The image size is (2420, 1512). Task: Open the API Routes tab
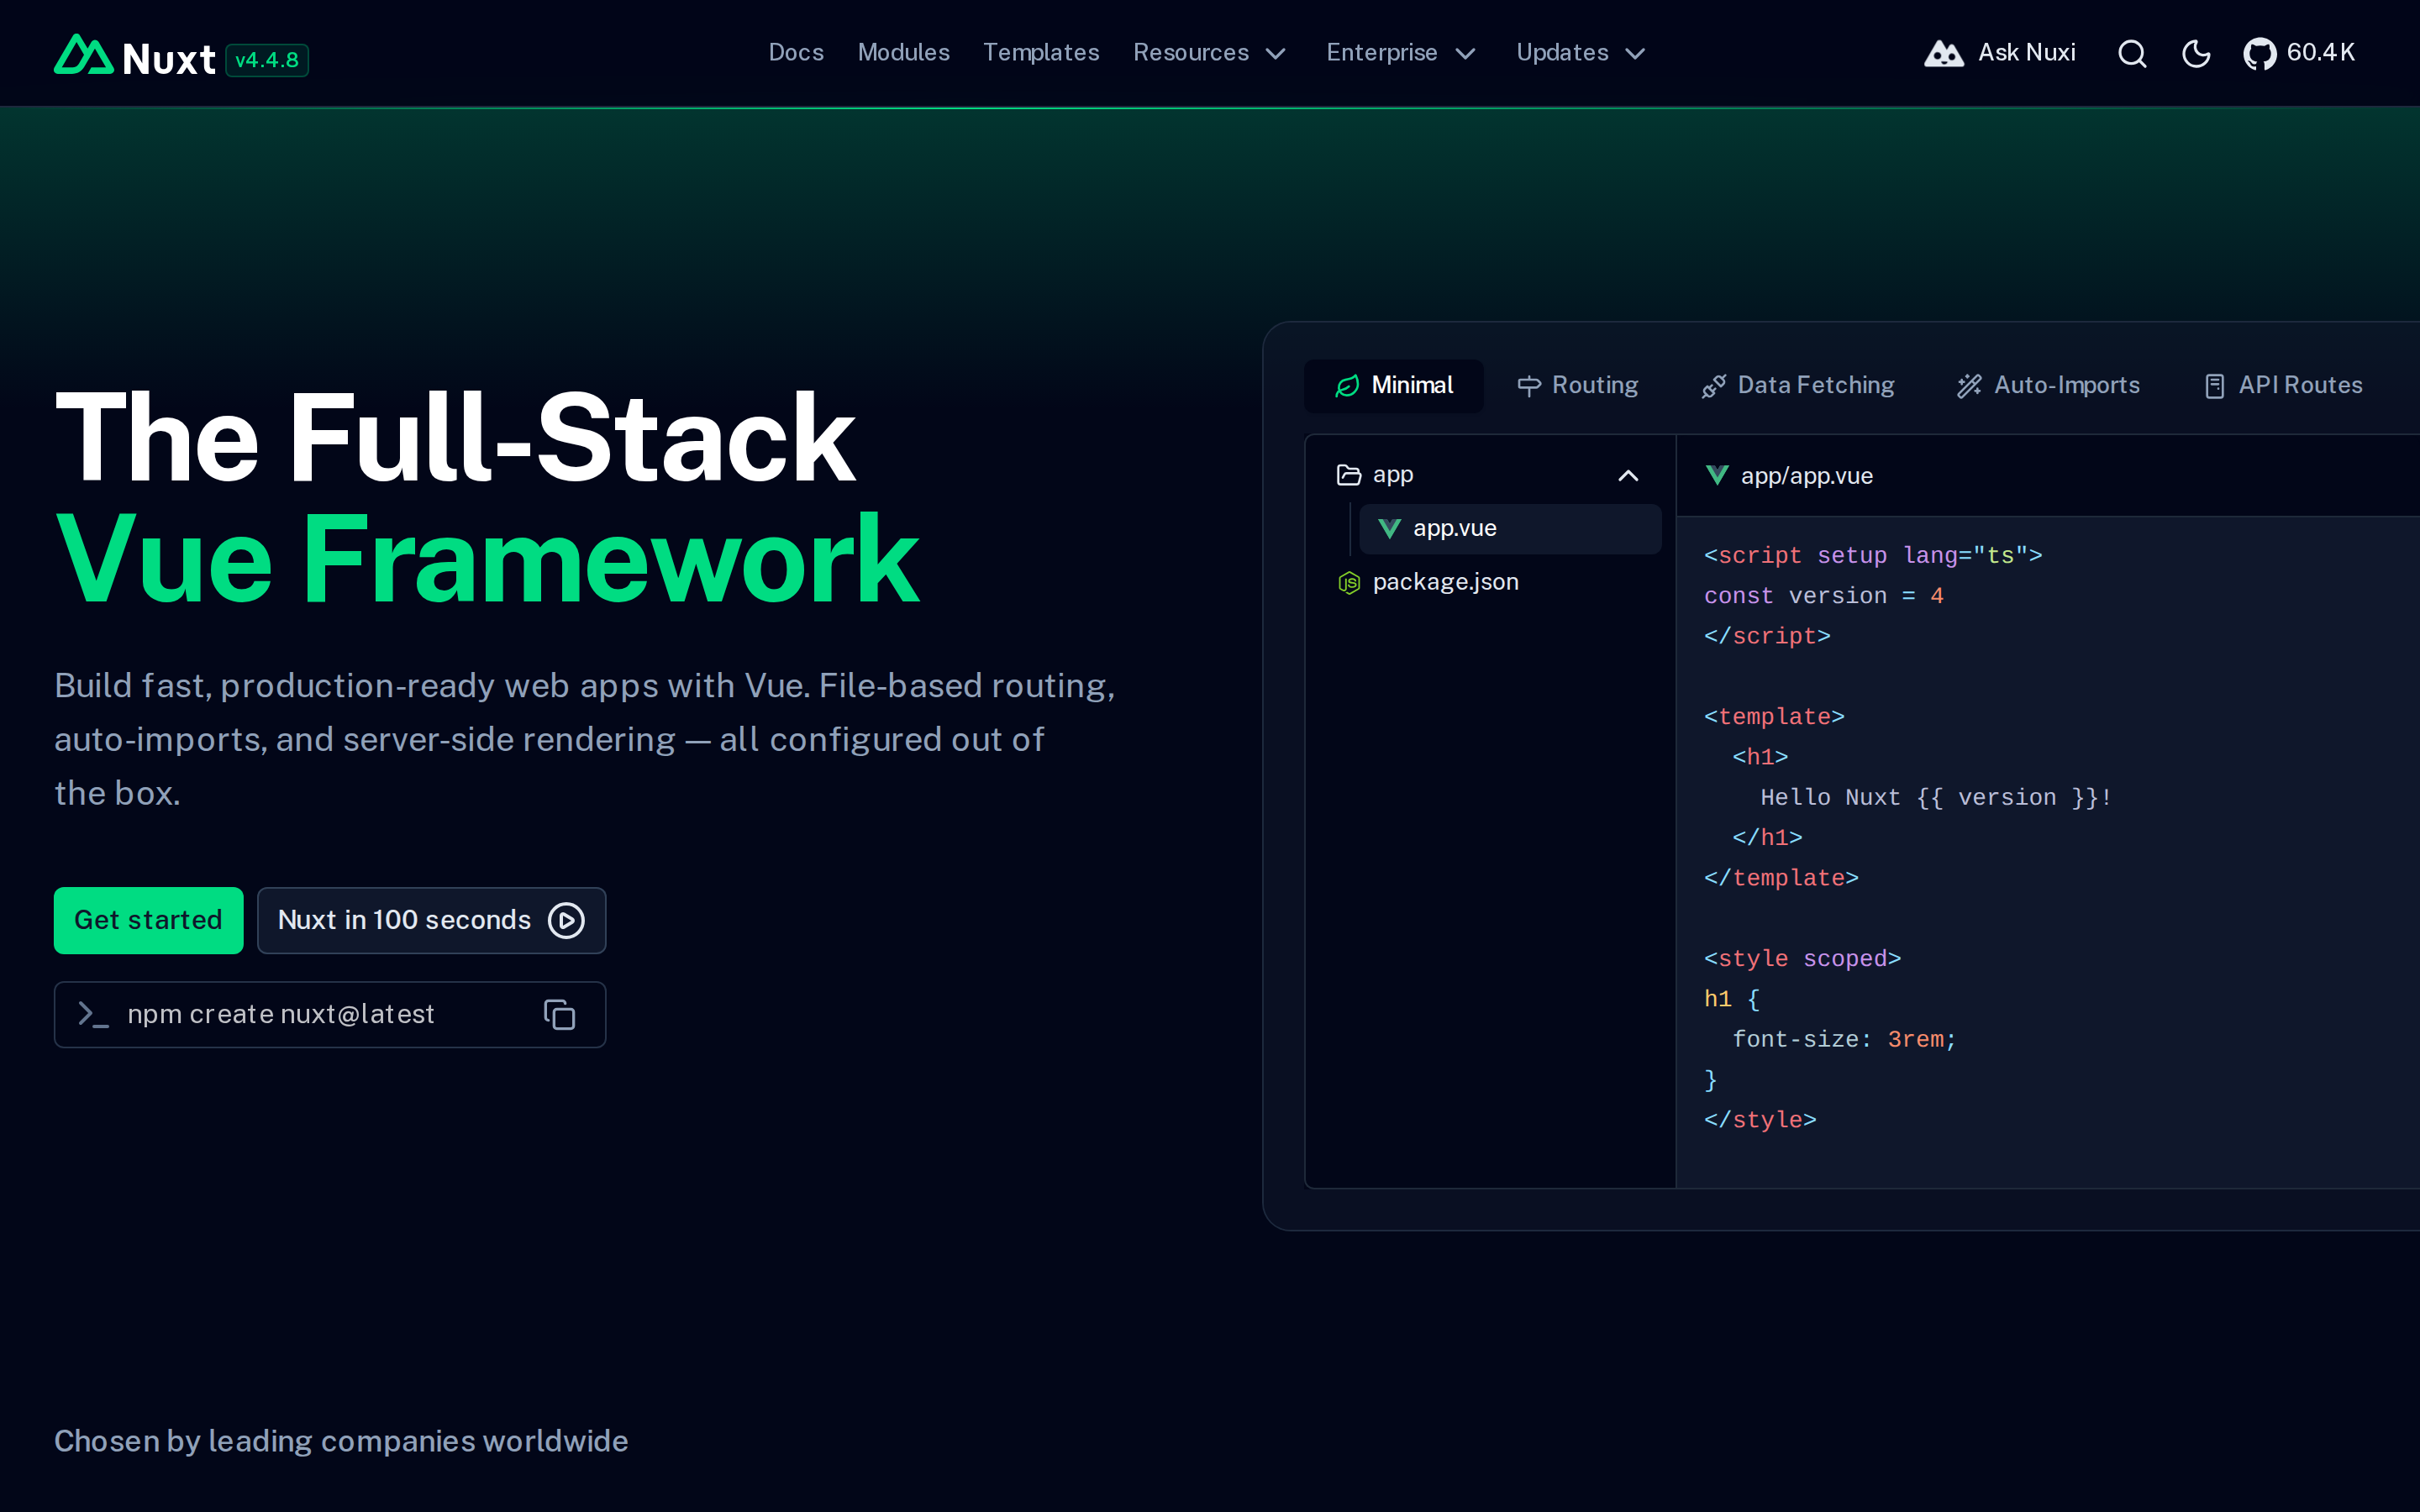2283,386
